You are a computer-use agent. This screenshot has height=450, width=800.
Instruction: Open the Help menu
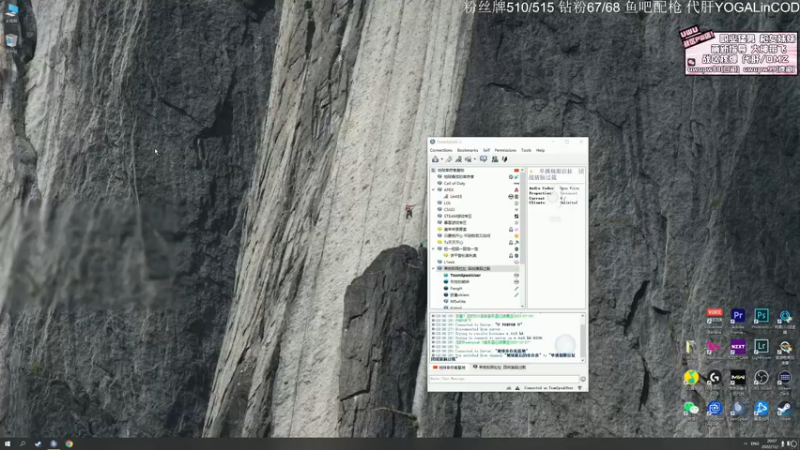pos(540,151)
